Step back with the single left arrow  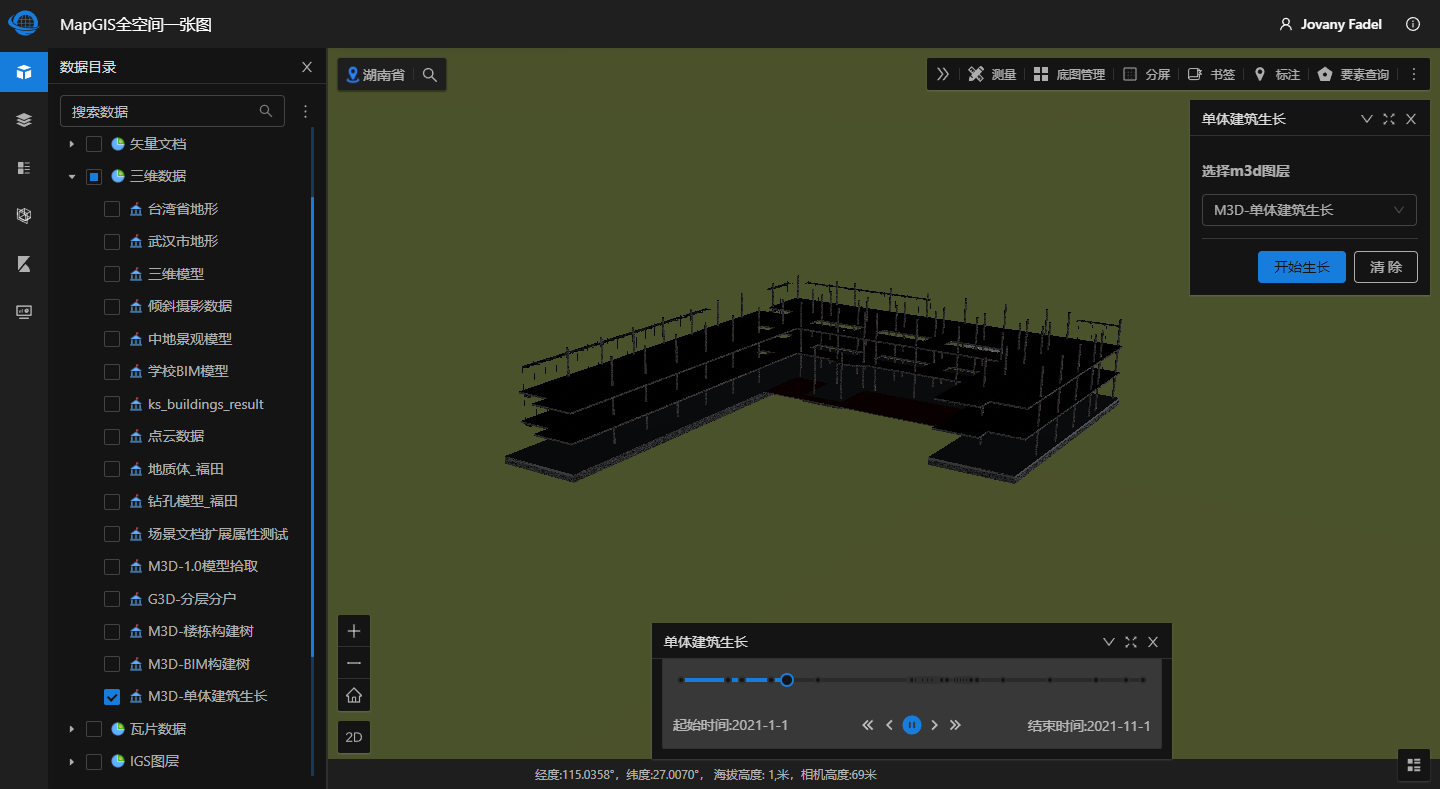(889, 725)
